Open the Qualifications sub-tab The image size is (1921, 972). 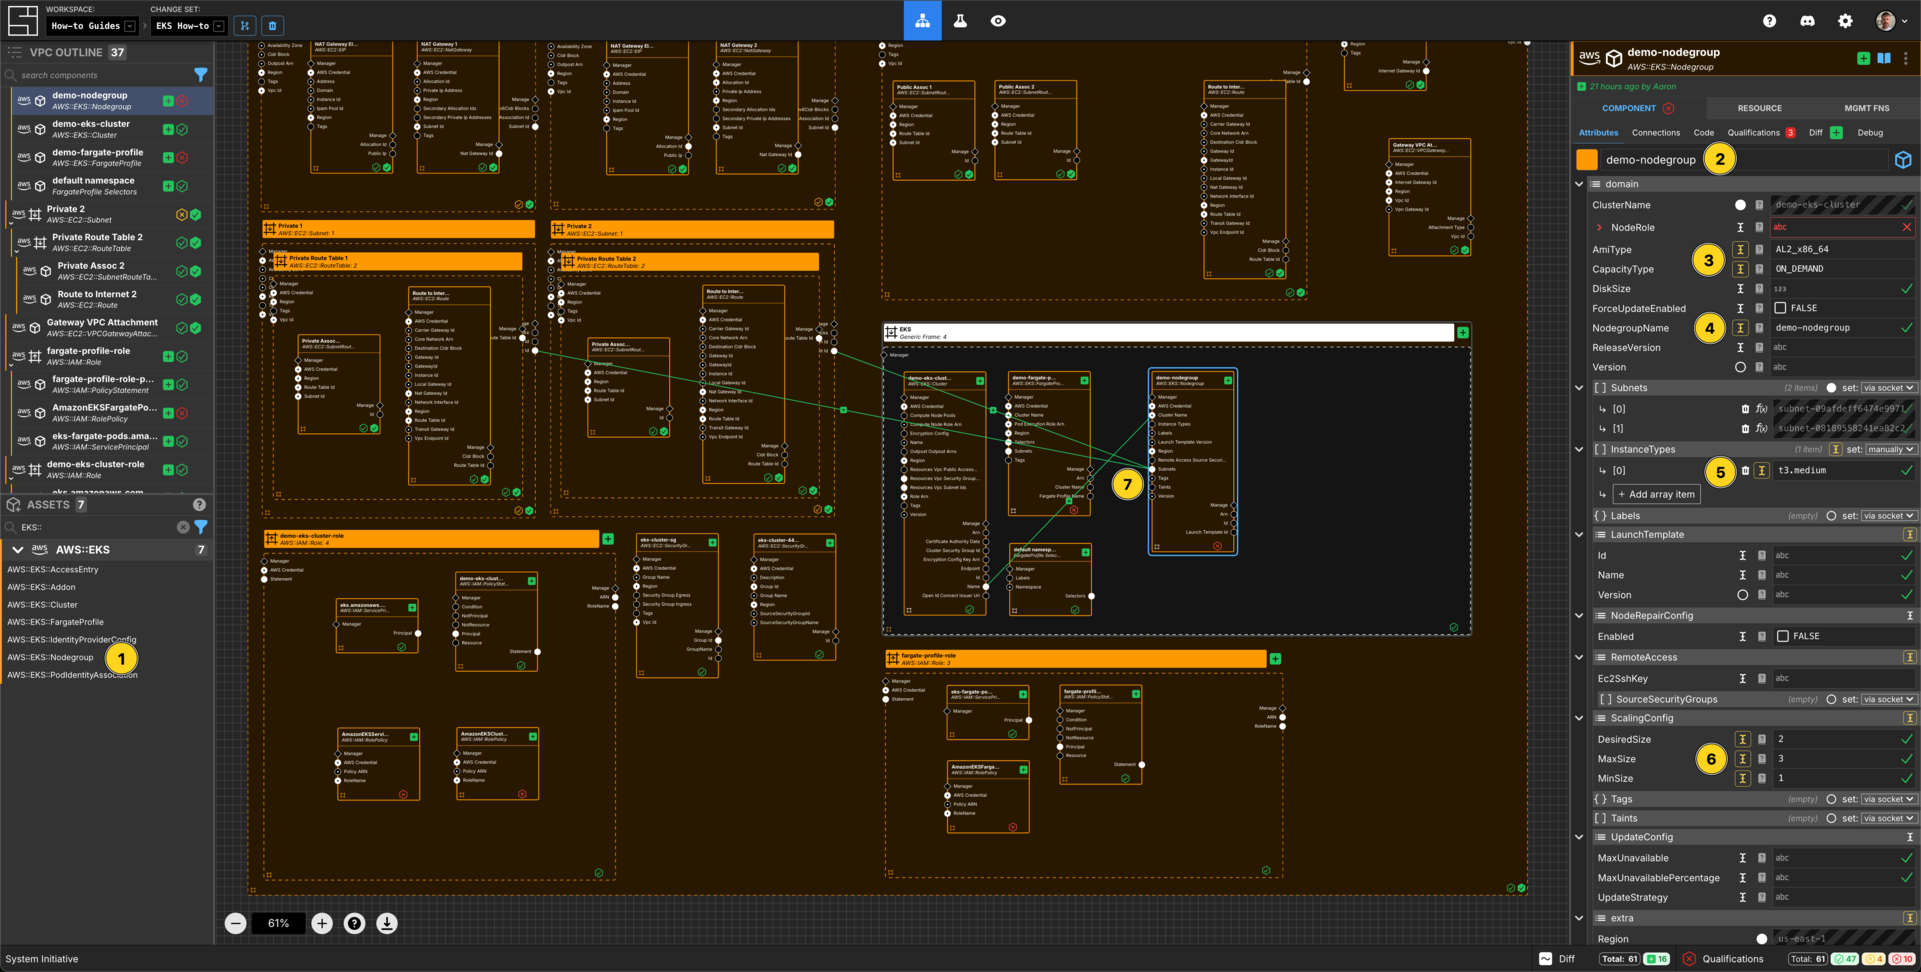(x=1760, y=133)
